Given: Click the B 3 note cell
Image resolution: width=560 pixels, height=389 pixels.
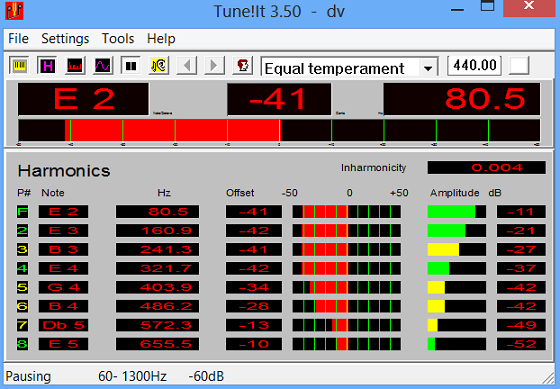Looking at the screenshot, I should pos(63,249).
